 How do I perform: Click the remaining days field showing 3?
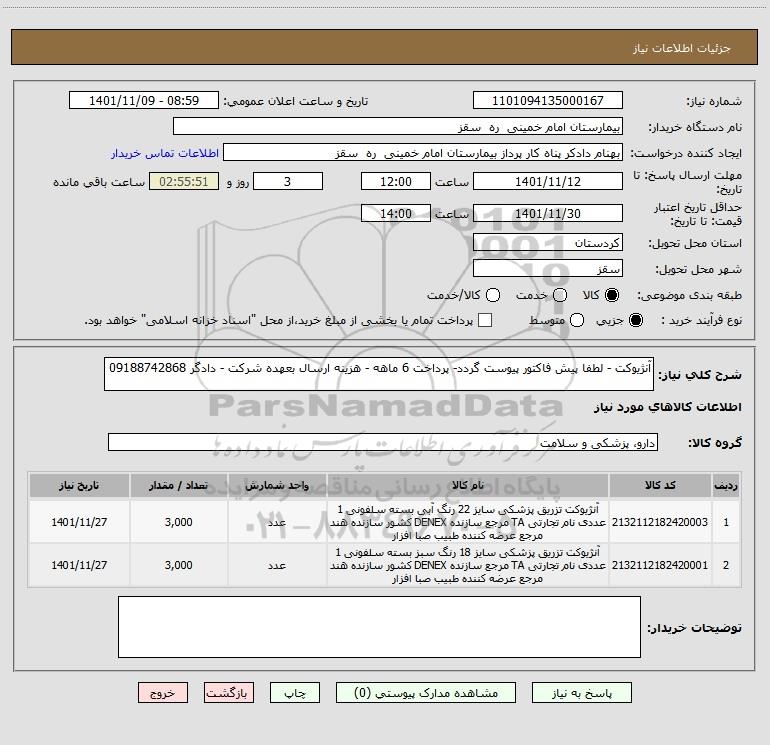(x=288, y=181)
